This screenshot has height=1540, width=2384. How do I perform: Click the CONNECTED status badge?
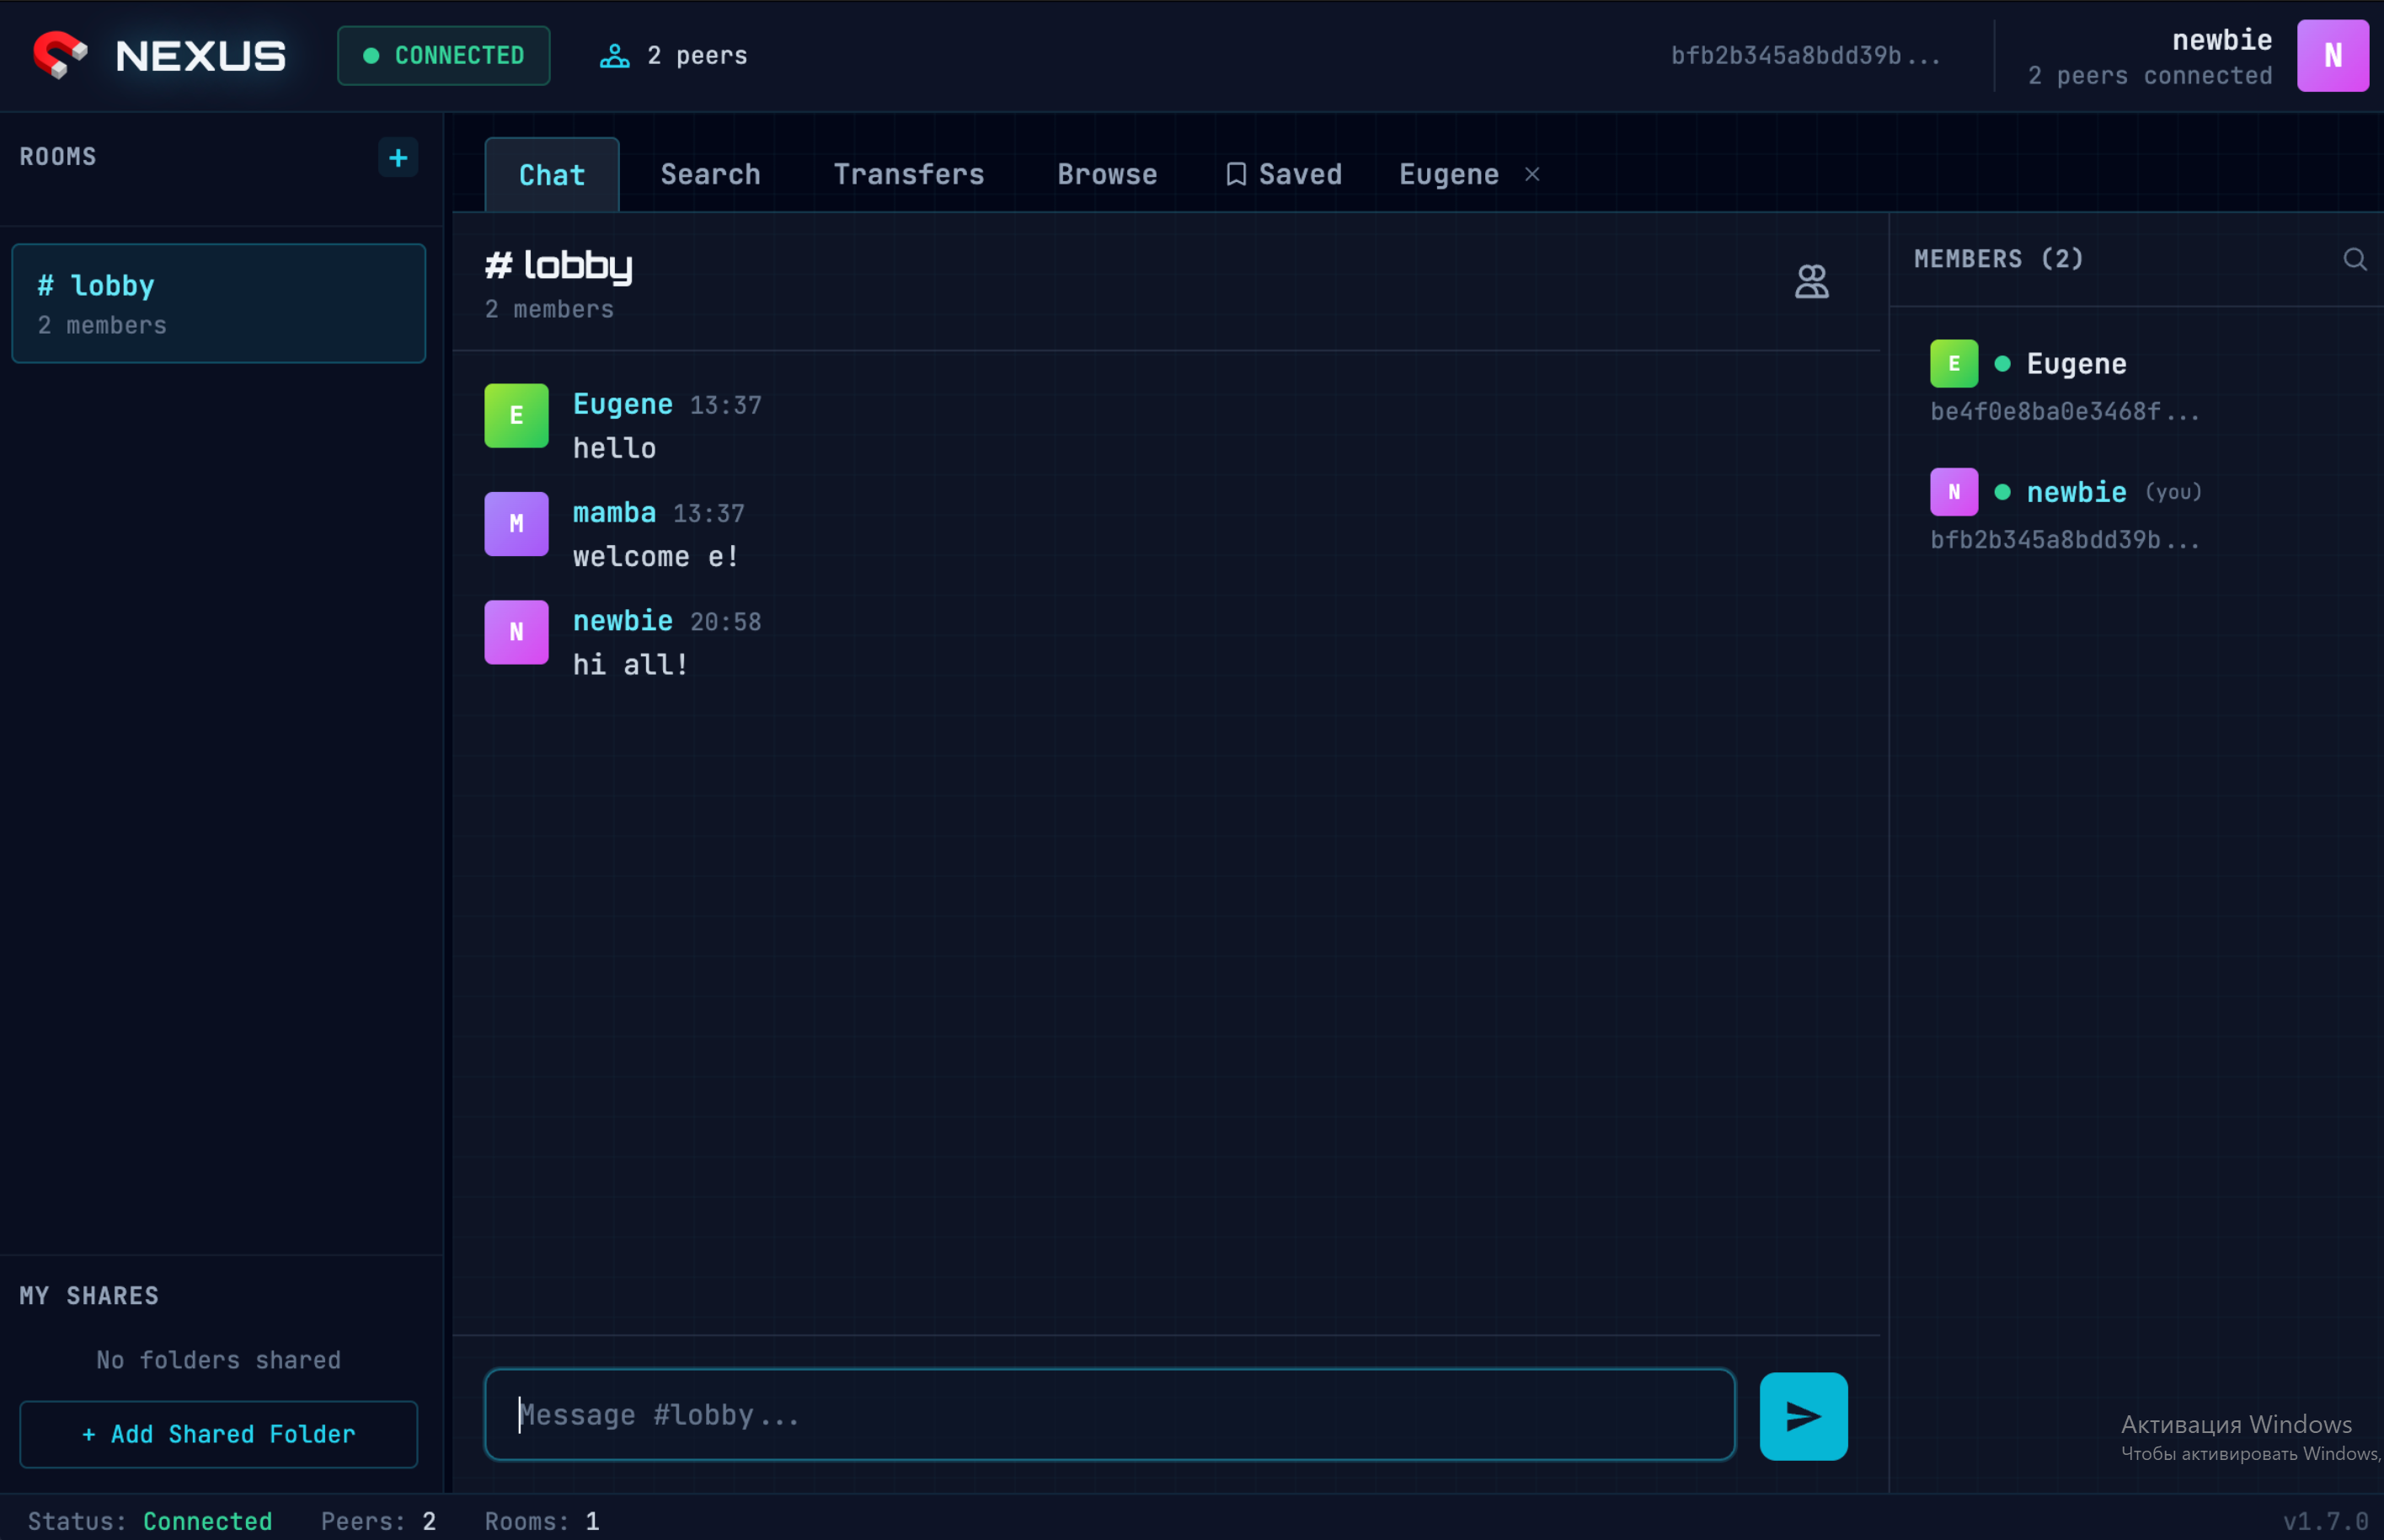443,56
